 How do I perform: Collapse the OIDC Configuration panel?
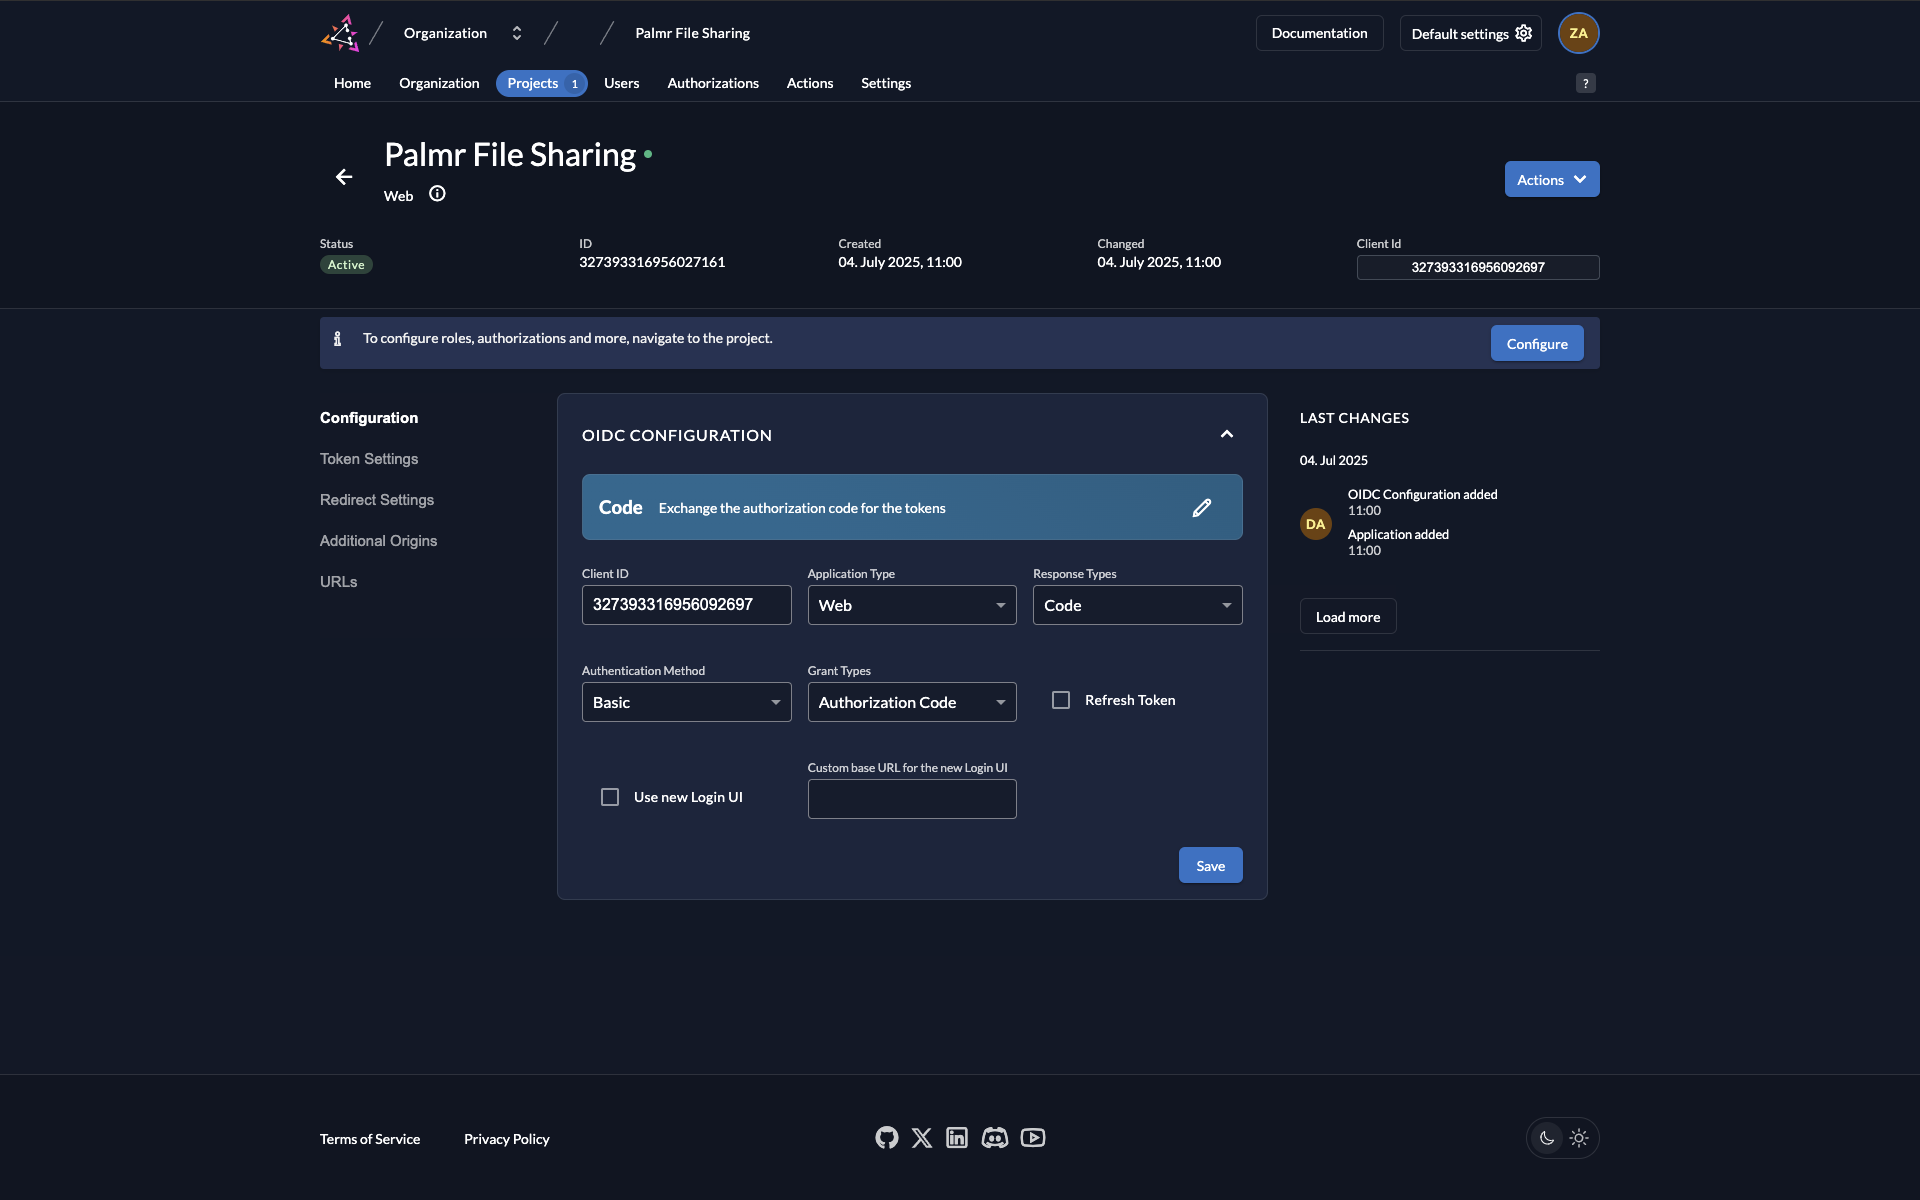tap(1227, 434)
